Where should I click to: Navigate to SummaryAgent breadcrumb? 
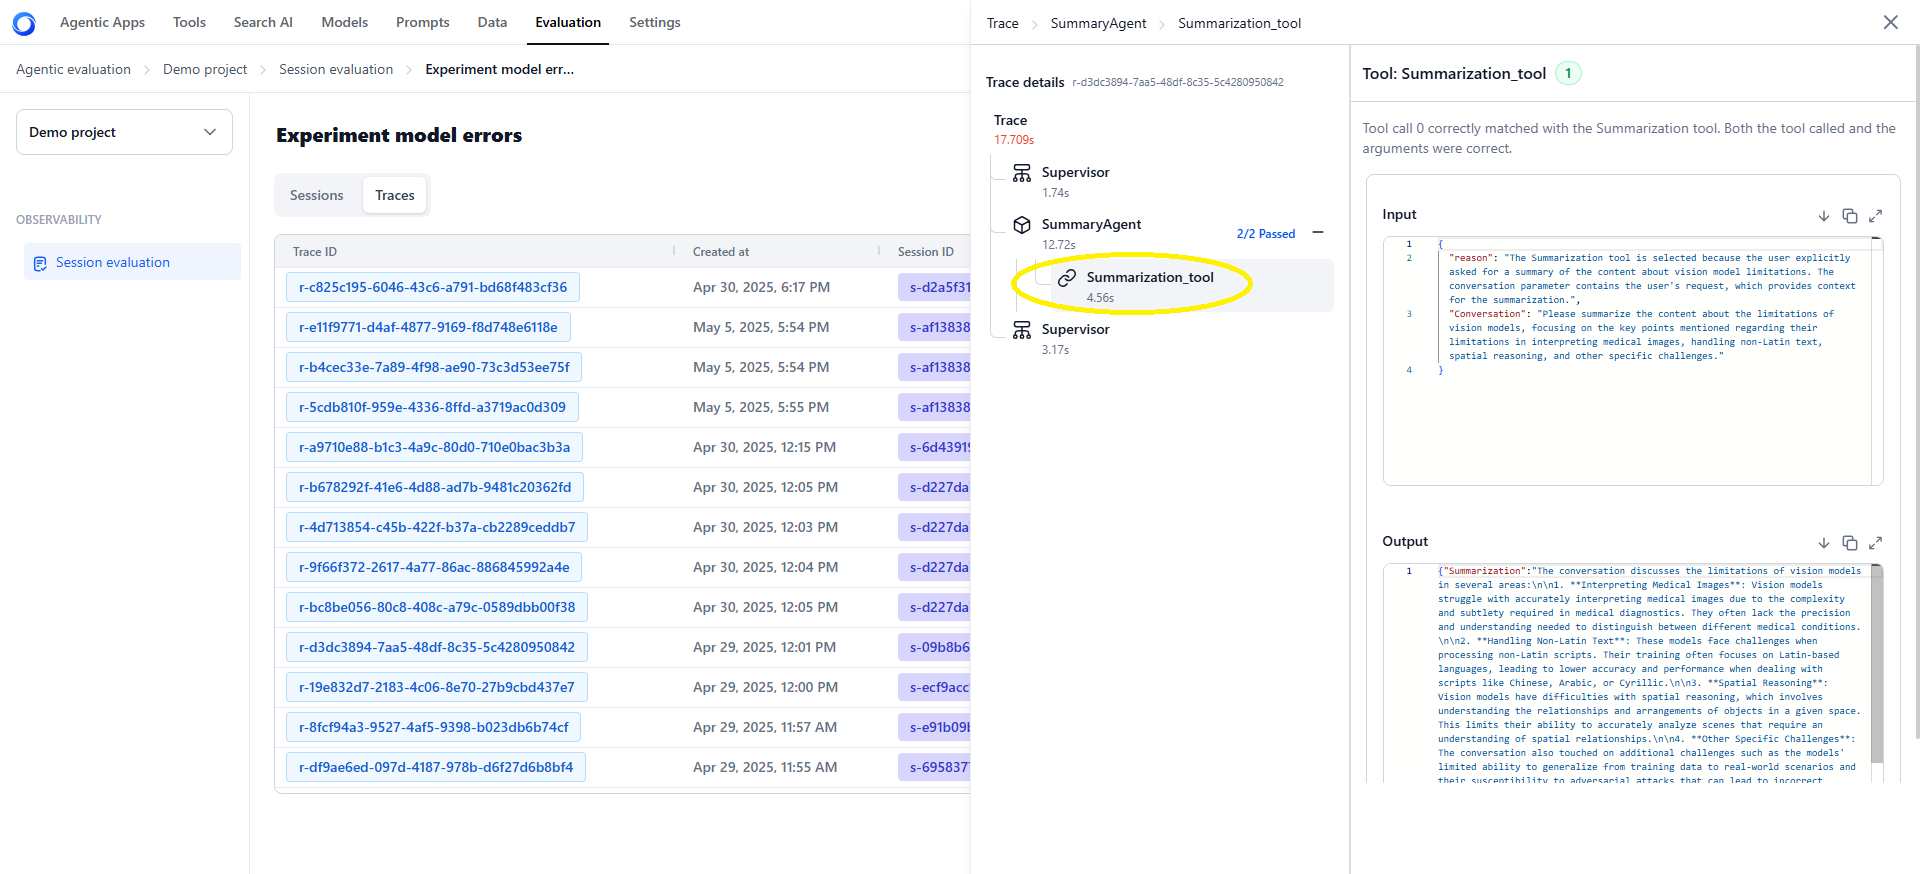1098,23
